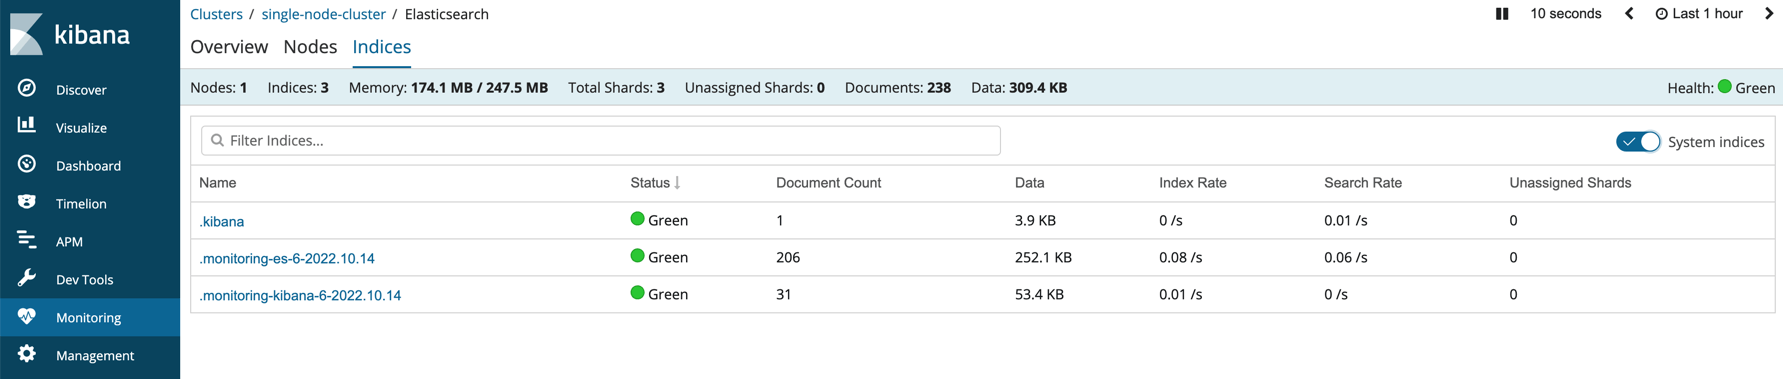Switch to the Overview tab
The height and width of the screenshot is (379, 1783).
[x=229, y=47]
